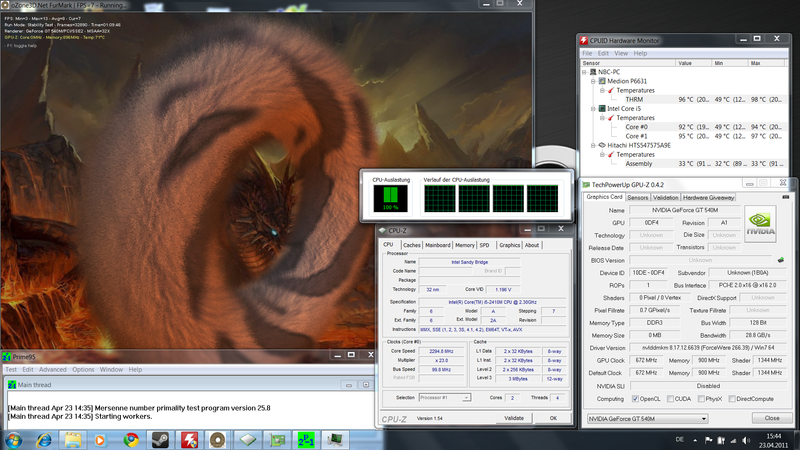Open Windows Explorer folder icon in taskbar
This screenshot has height=450, width=800.
point(73,439)
